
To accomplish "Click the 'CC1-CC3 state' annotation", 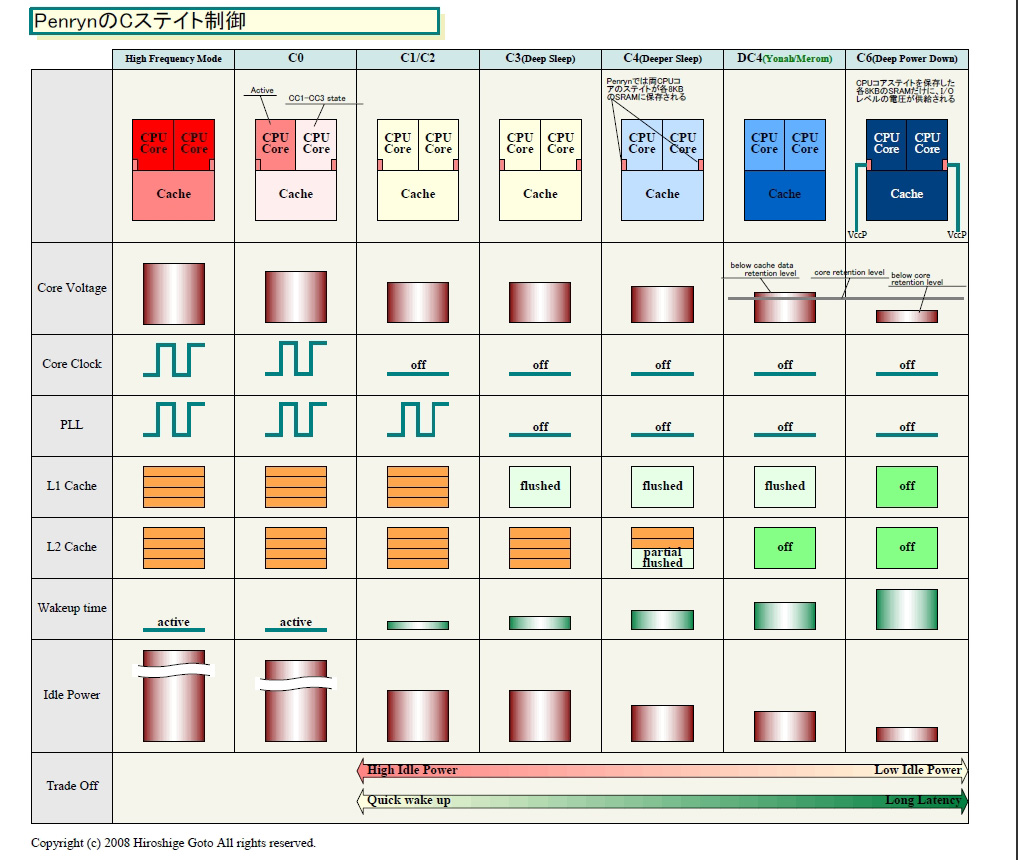I will [317, 98].
